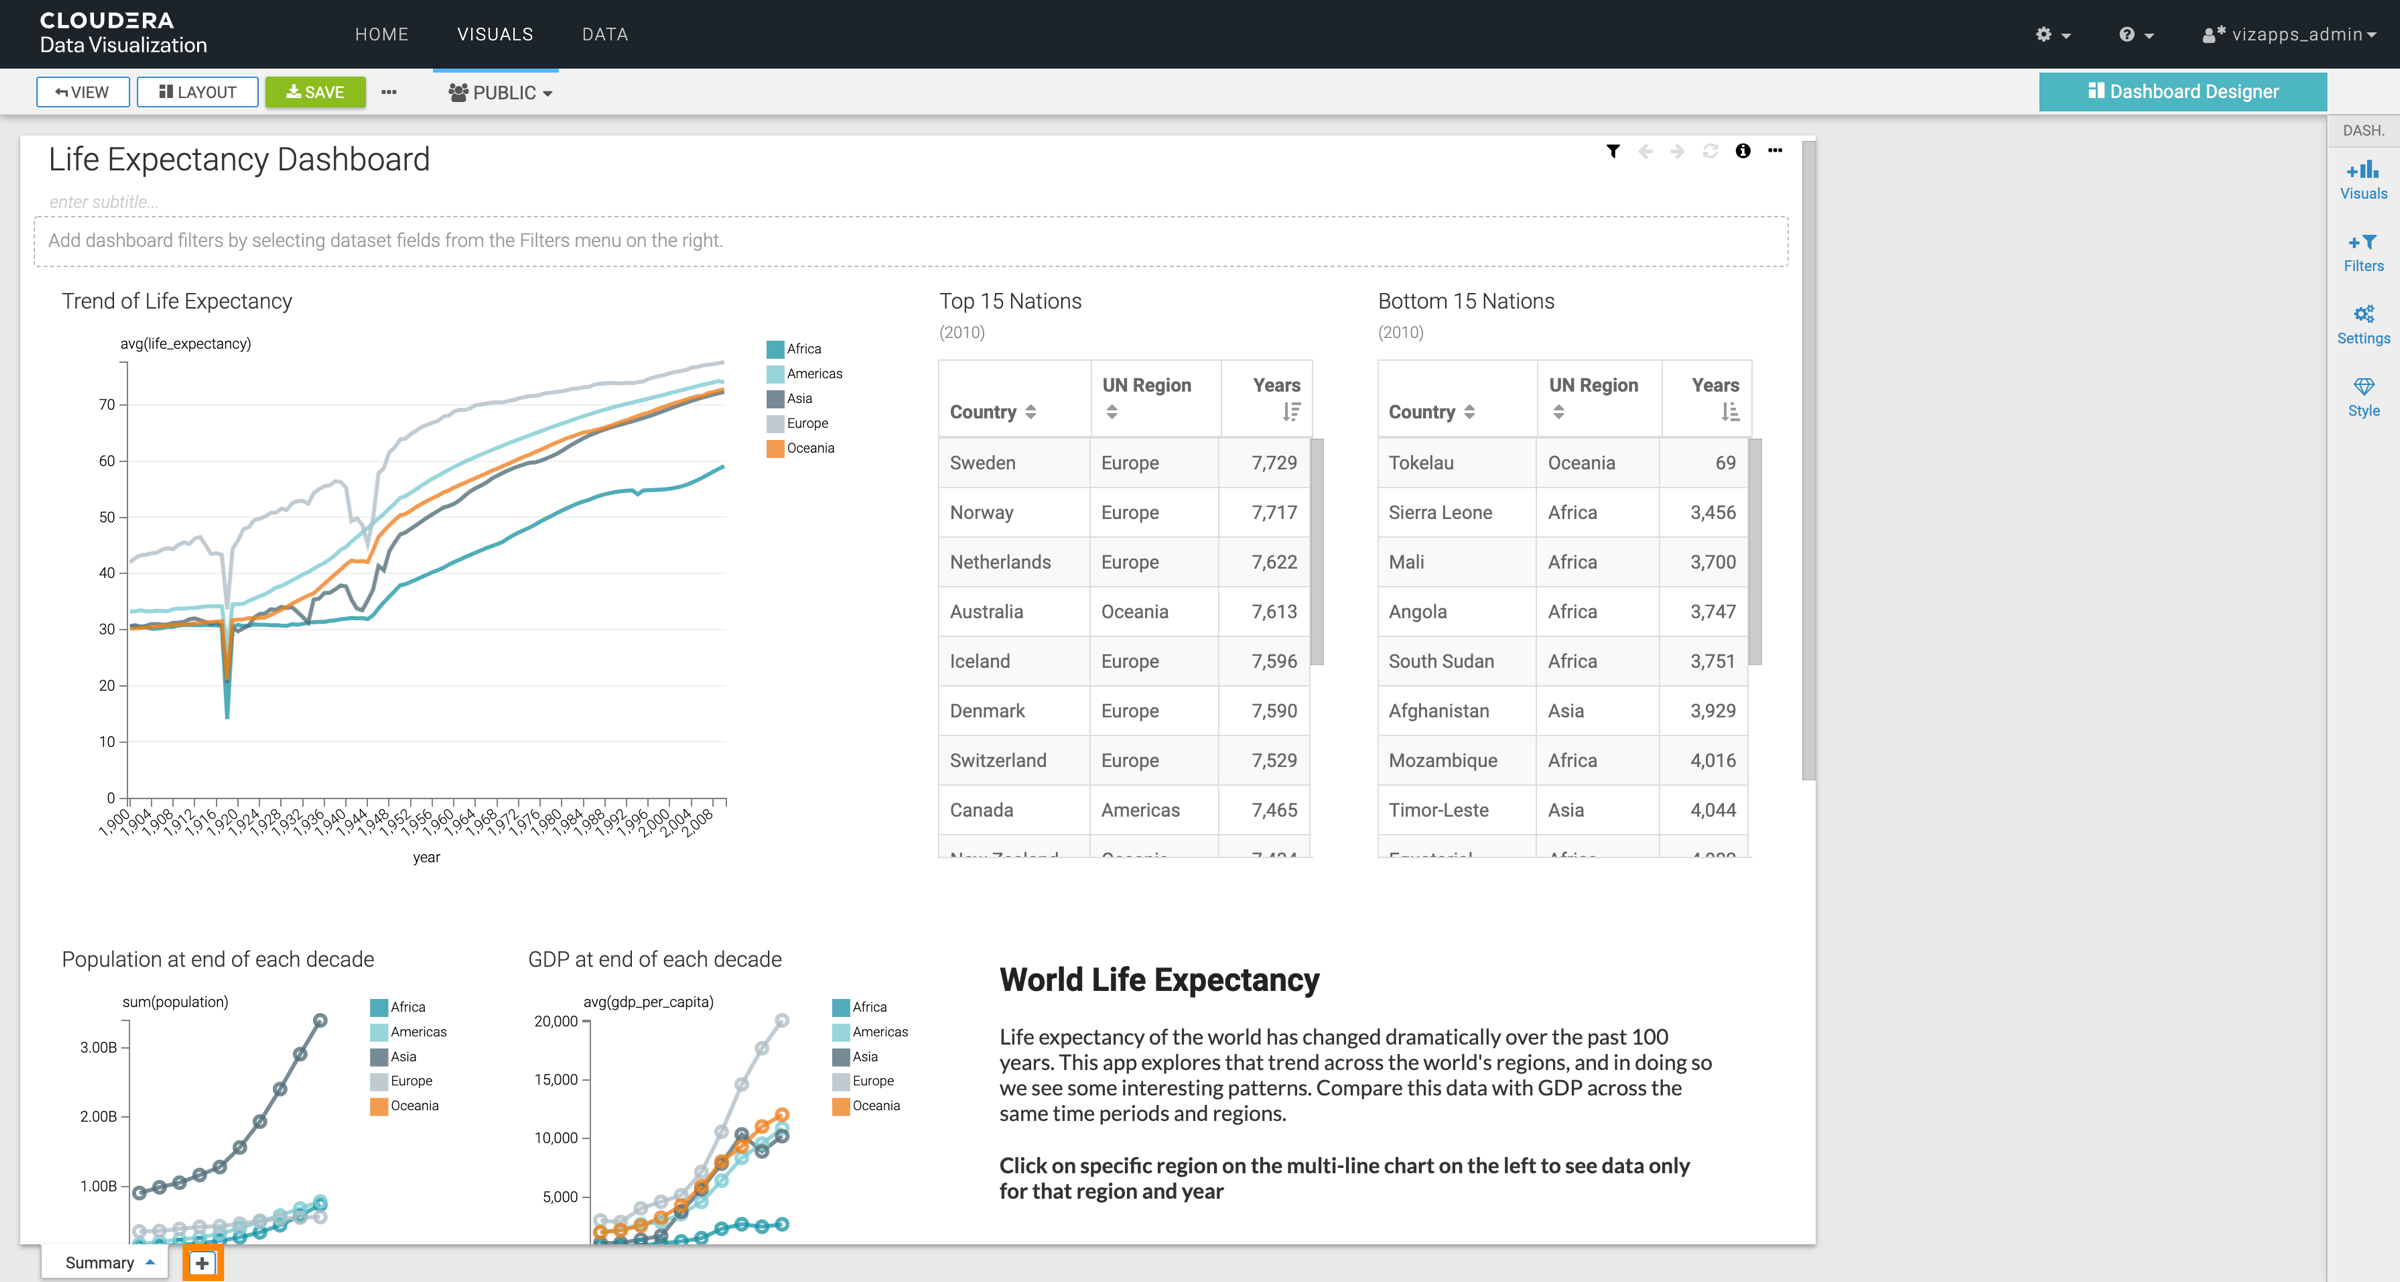2400x1282 pixels.
Task: Click the green SAVE button
Action: pyautogui.click(x=315, y=92)
